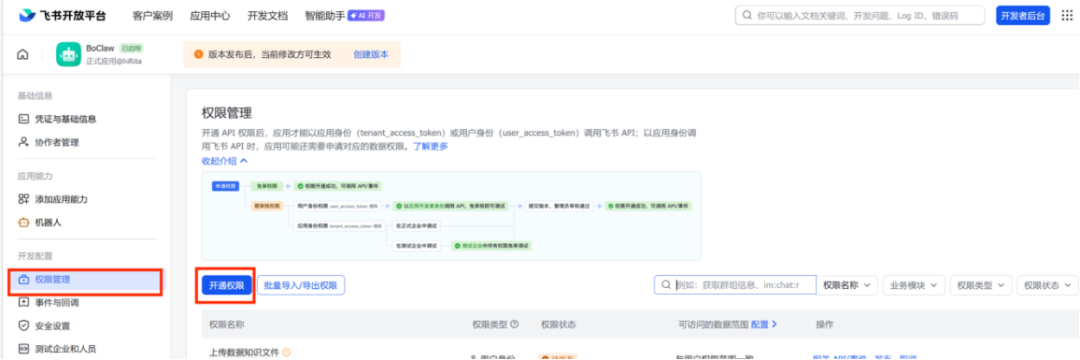Click the 操作 column header
The width and height of the screenshot is (1080, 360).
coord(824,324)
